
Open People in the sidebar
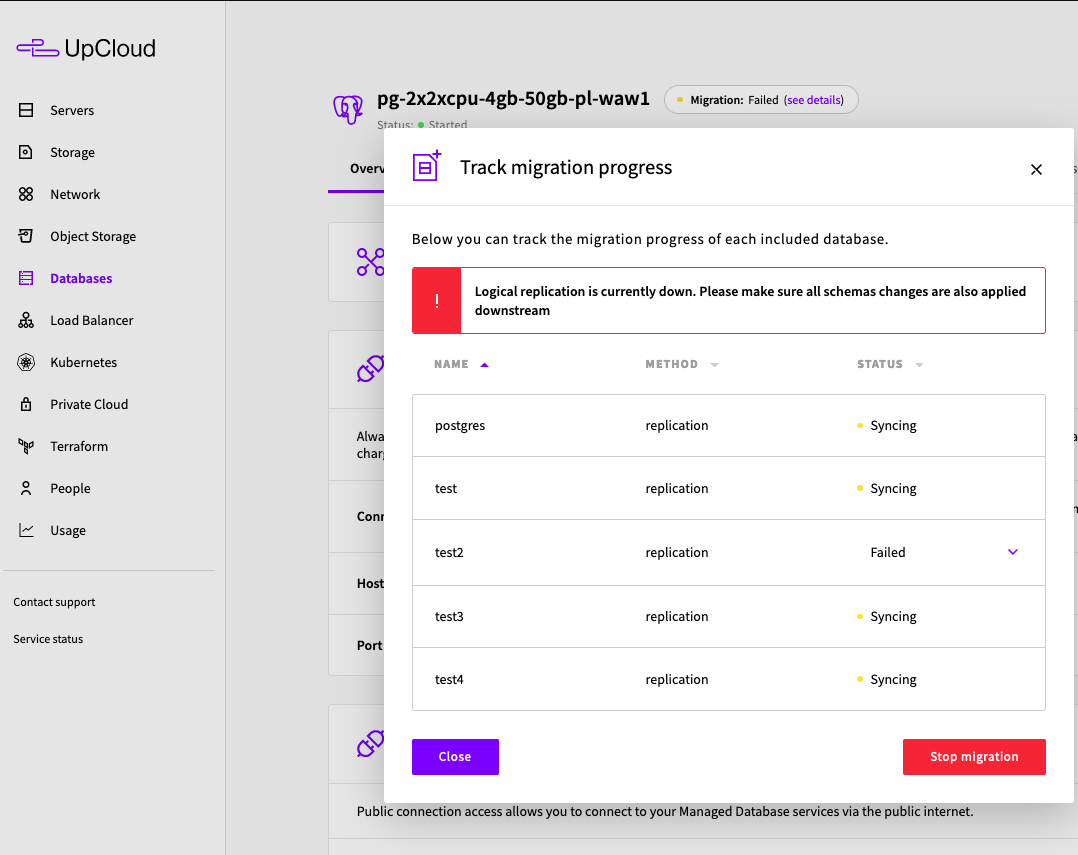pyautogui.click(x=70, y=488)
